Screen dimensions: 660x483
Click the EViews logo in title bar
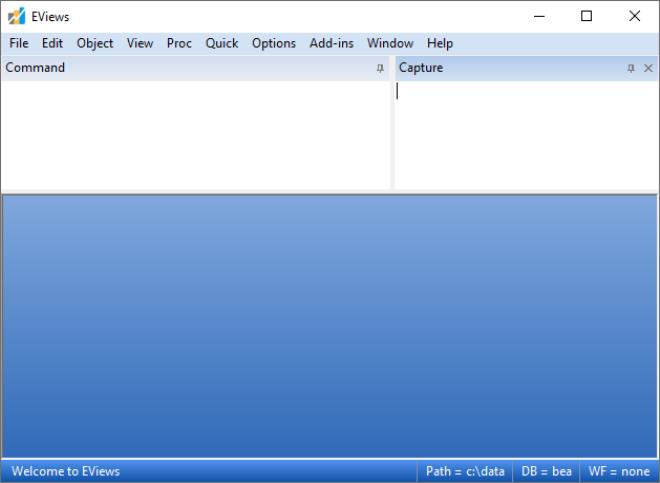click(16, 16)
